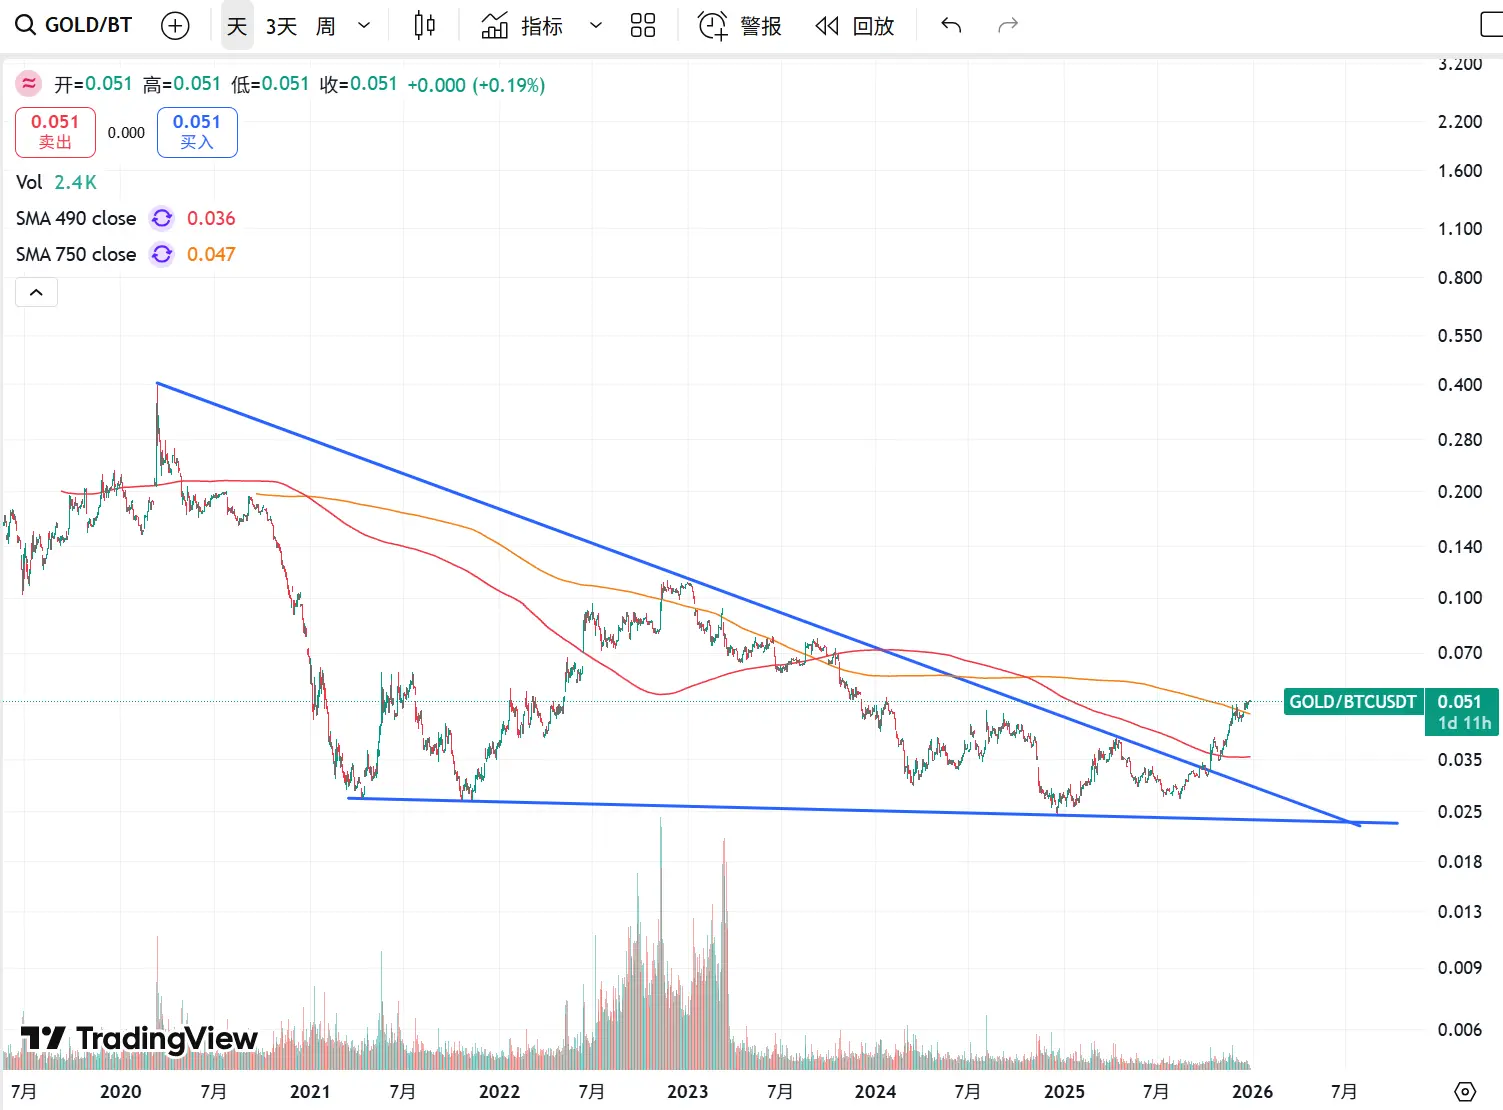Screen dimensions: 1503x1110
Task: Open the candlestick chart type selector
Action: 425,26
